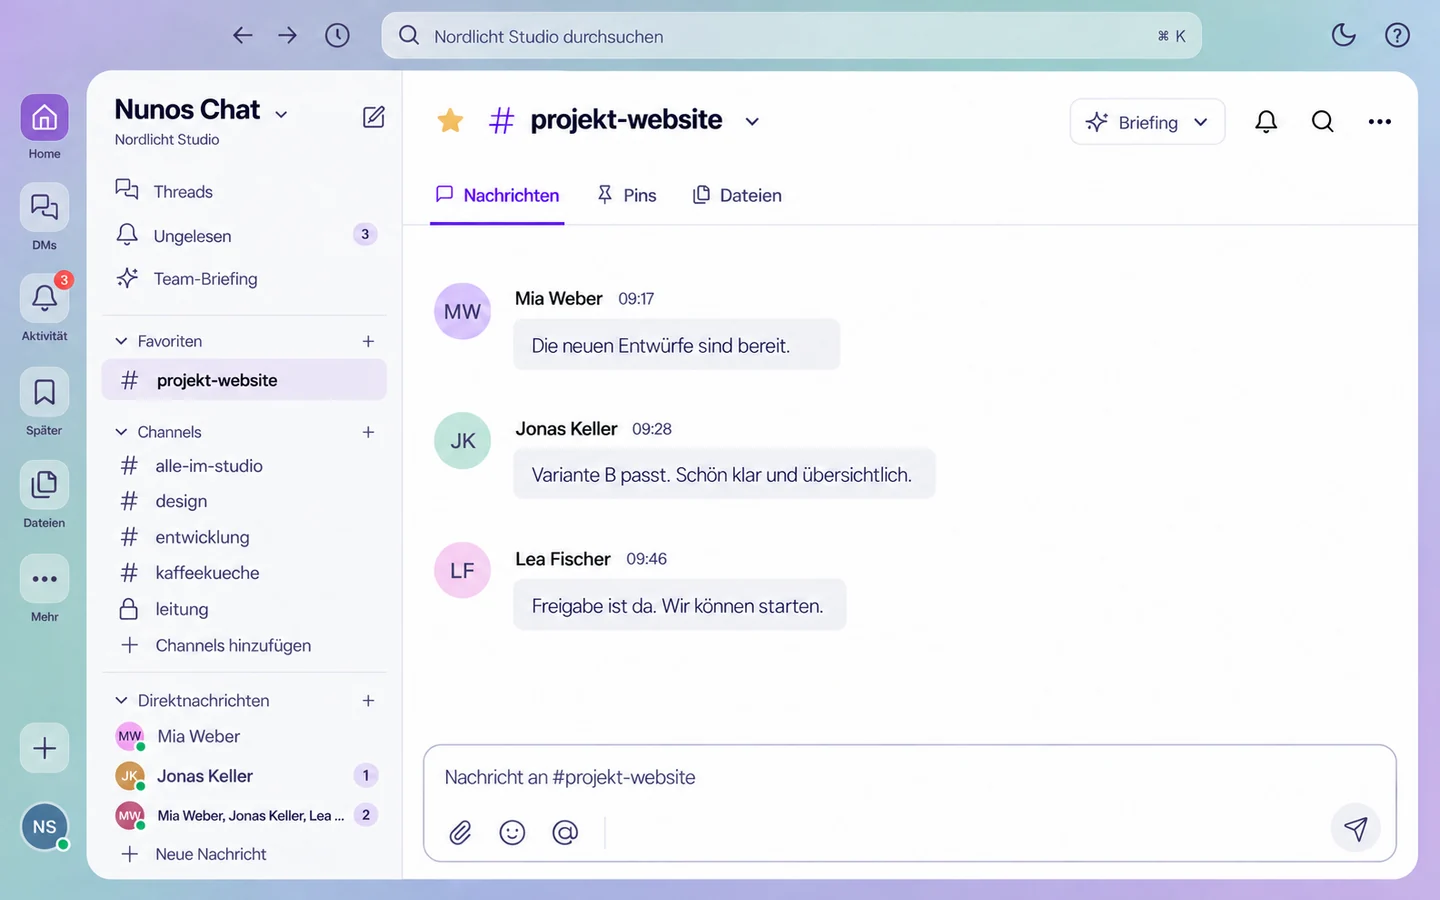Attach a file with the paperclip

460,832
